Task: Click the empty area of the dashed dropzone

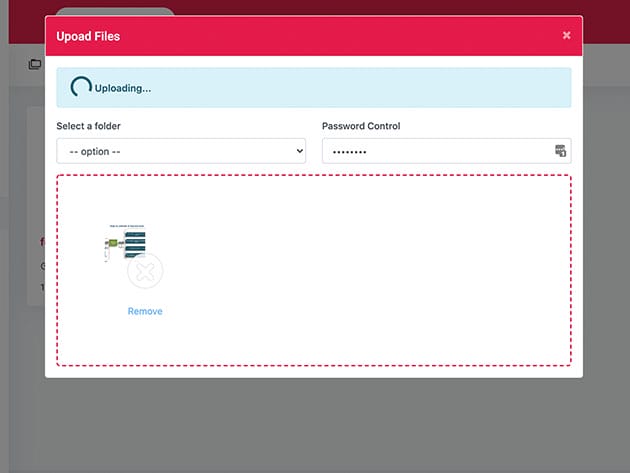Action: click(x=380, y=270)
